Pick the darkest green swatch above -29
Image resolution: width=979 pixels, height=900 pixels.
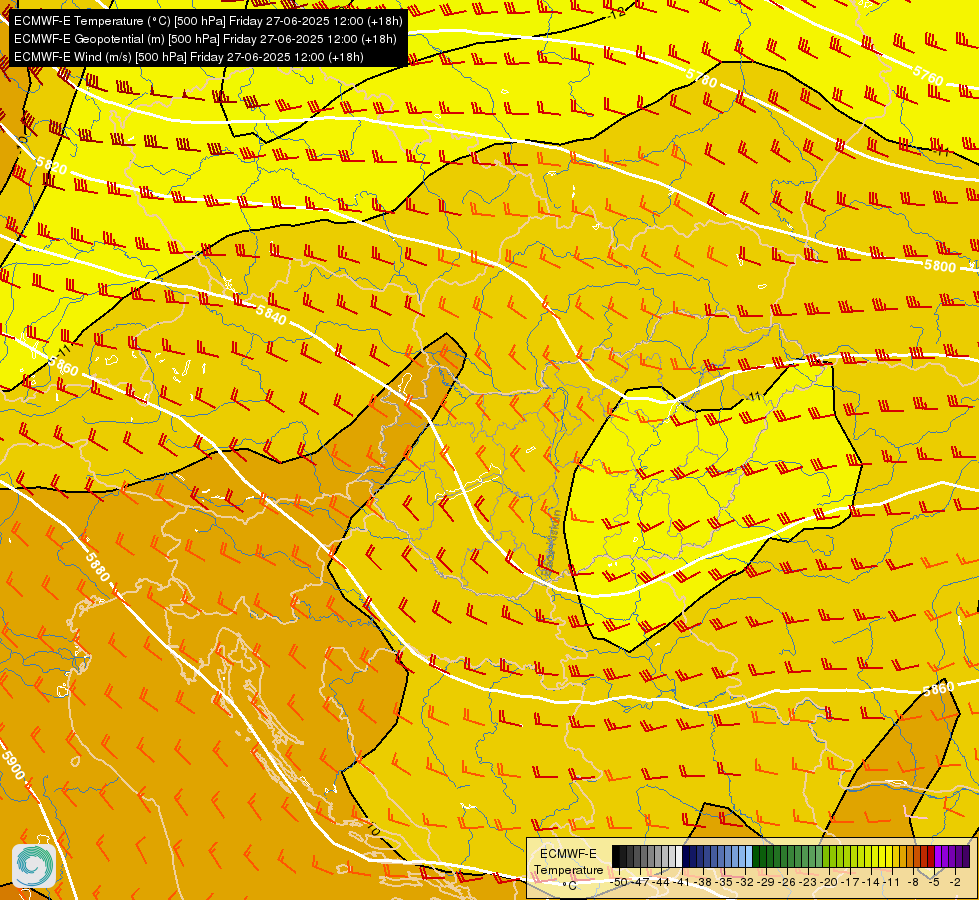(x=756, y=856)
